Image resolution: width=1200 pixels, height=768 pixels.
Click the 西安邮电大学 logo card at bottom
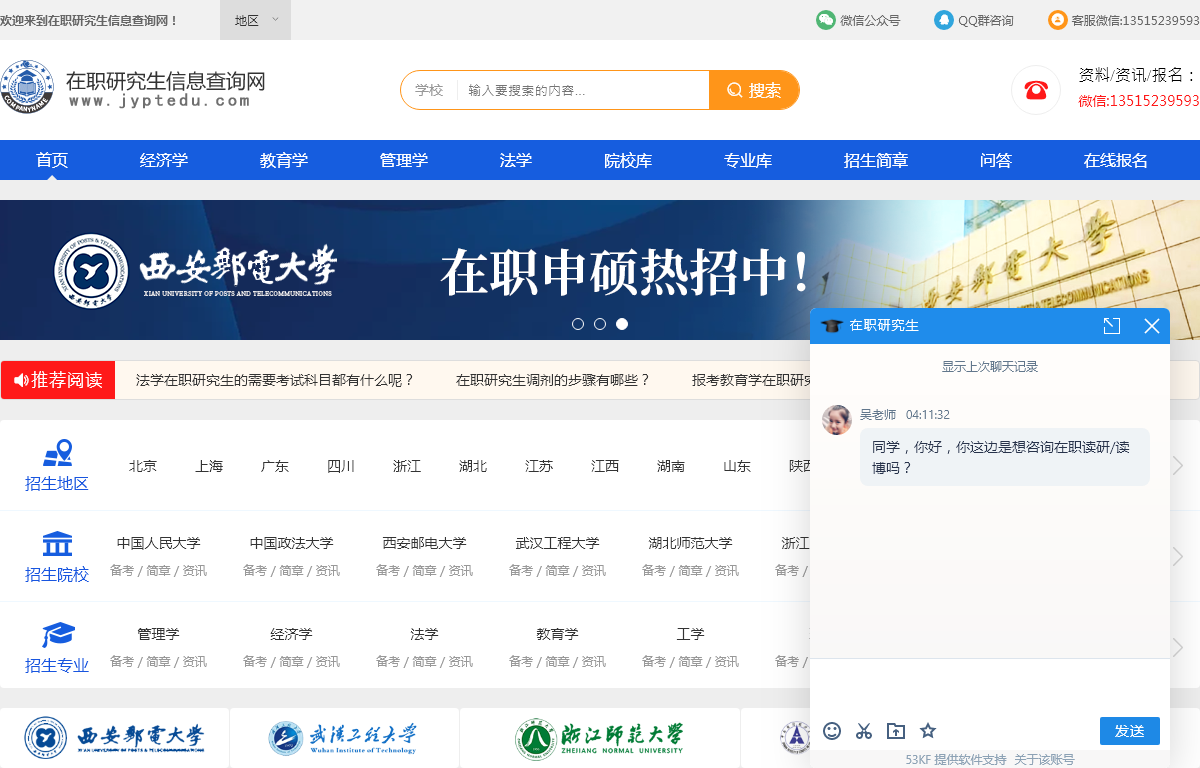tap(114, 738)
